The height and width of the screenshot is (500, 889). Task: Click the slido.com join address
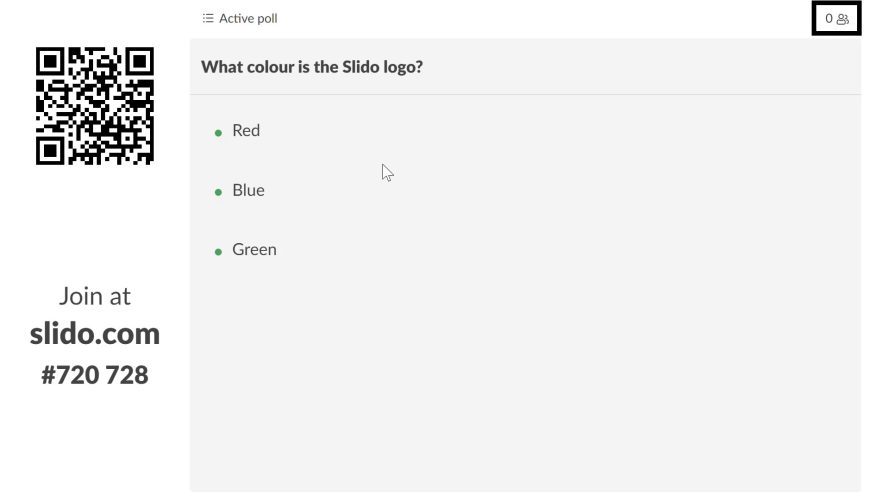[x=95, y=333]
